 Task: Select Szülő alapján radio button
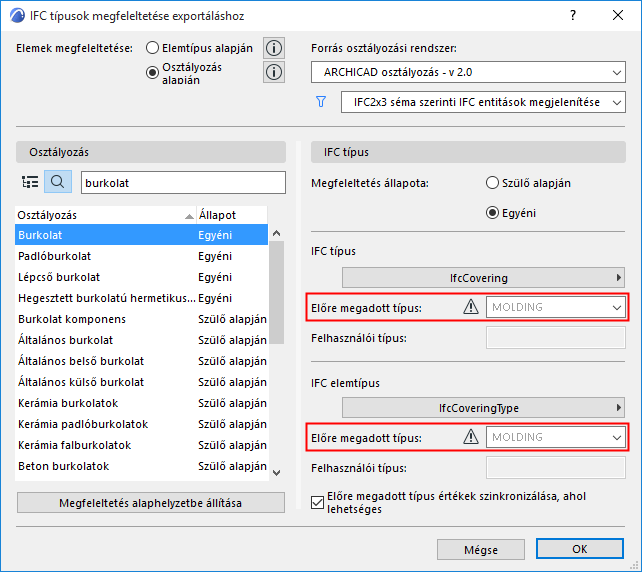[x=492, y=183]
